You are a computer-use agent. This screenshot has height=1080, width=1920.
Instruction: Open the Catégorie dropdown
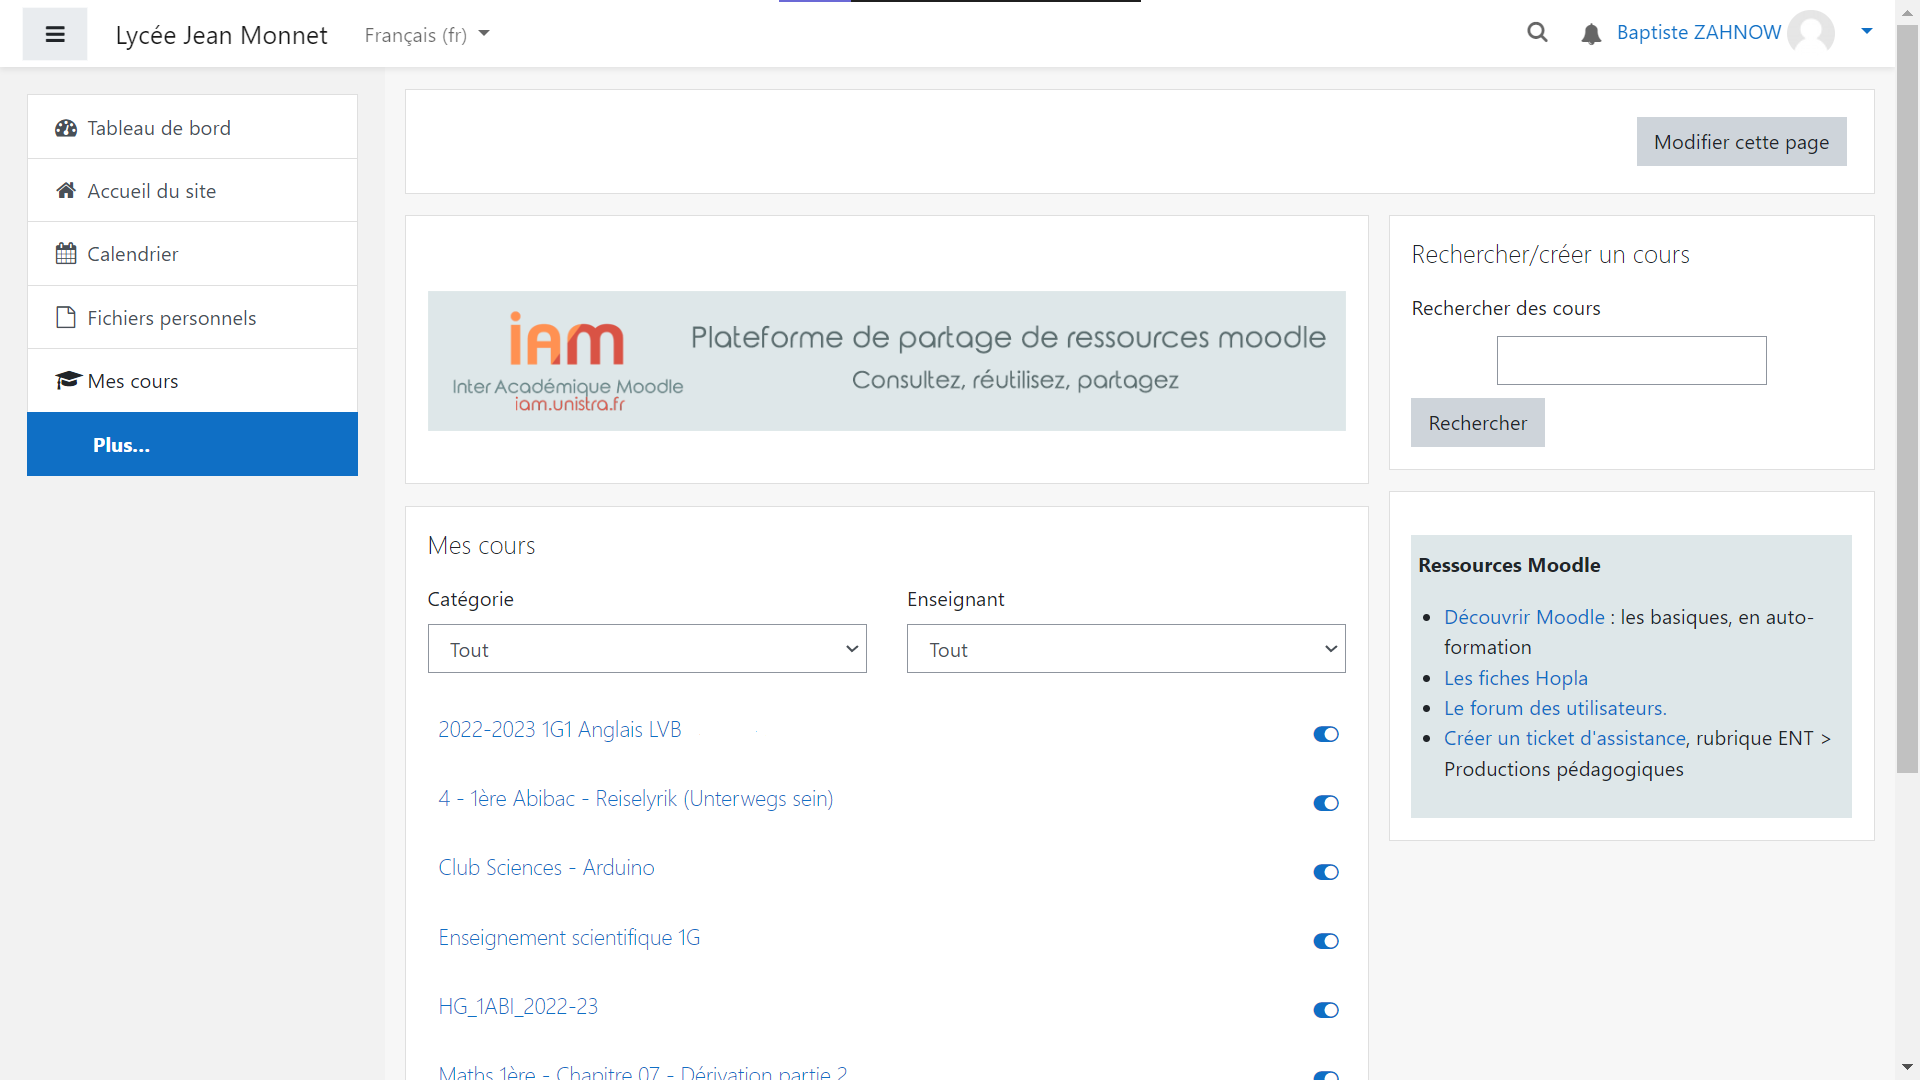click(x=647, y=649)
